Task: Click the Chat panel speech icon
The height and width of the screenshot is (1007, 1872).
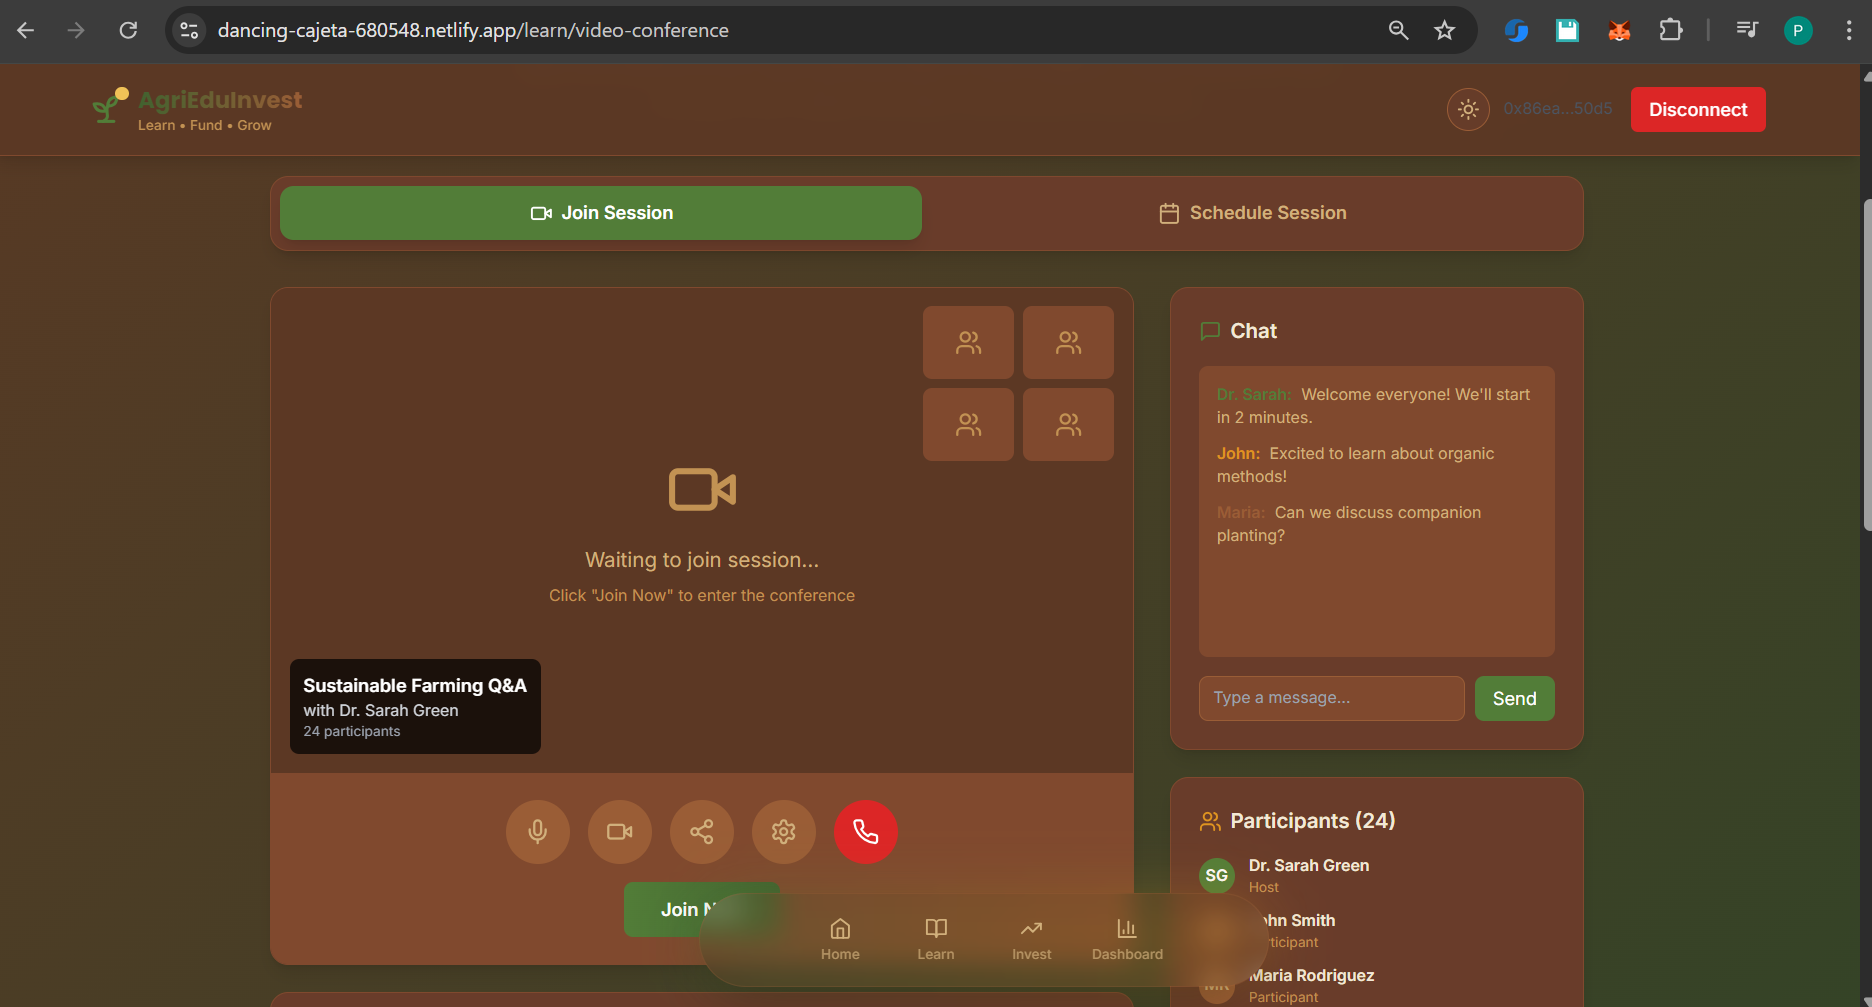Action: 1210,331
